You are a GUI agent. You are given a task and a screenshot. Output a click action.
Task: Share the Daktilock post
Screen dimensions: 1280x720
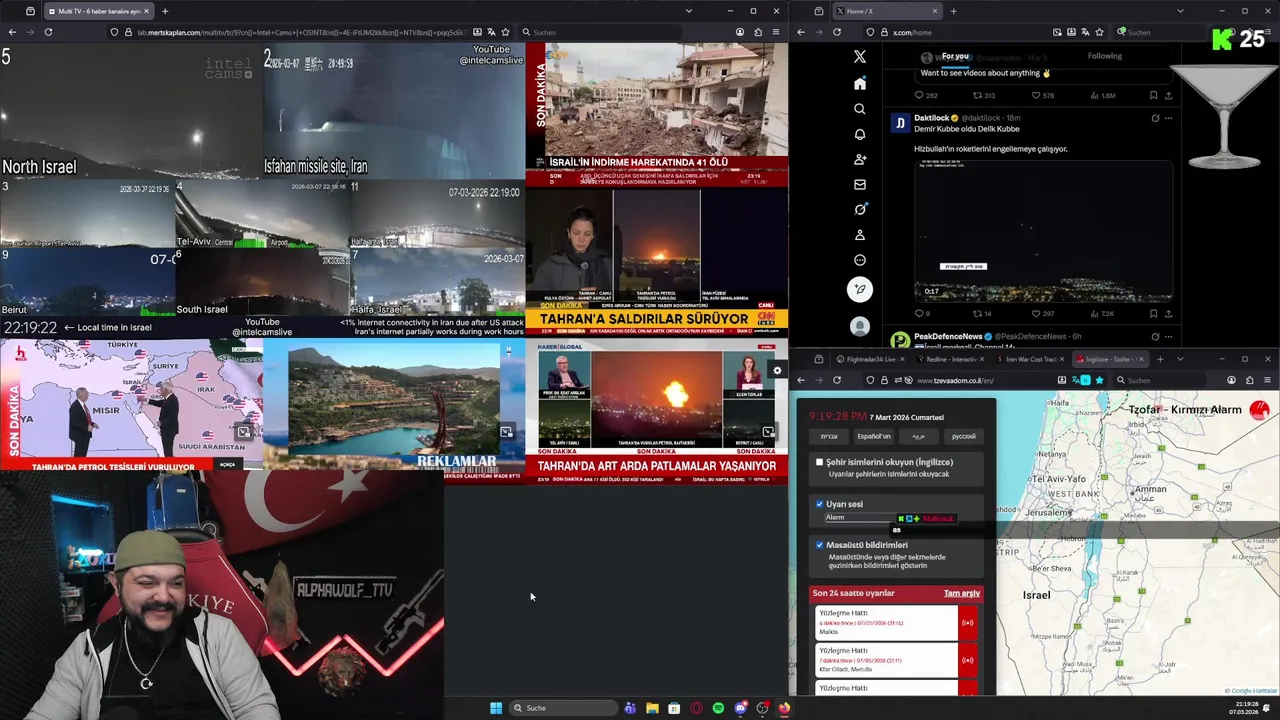pyautogui.click(x=1168, y=314)
